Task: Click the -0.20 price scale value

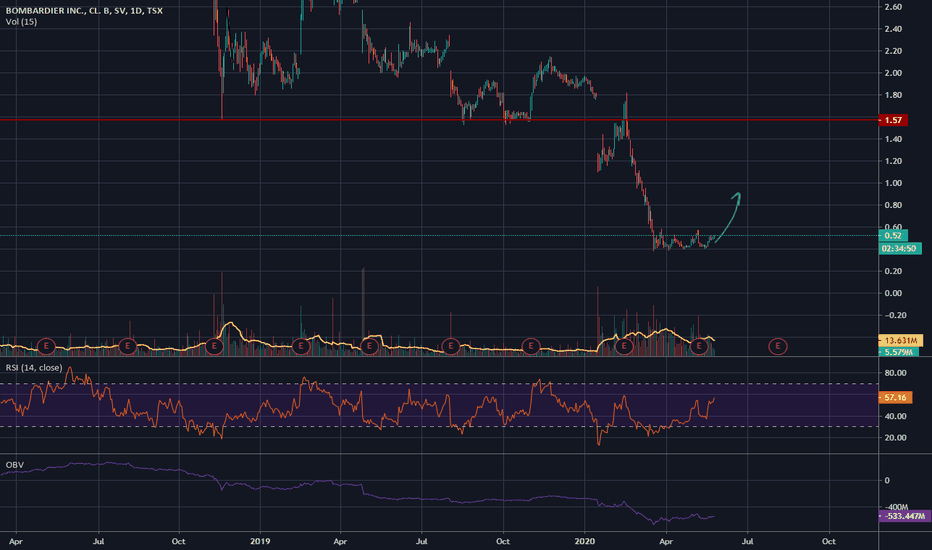Action: (x=895, y=315)
